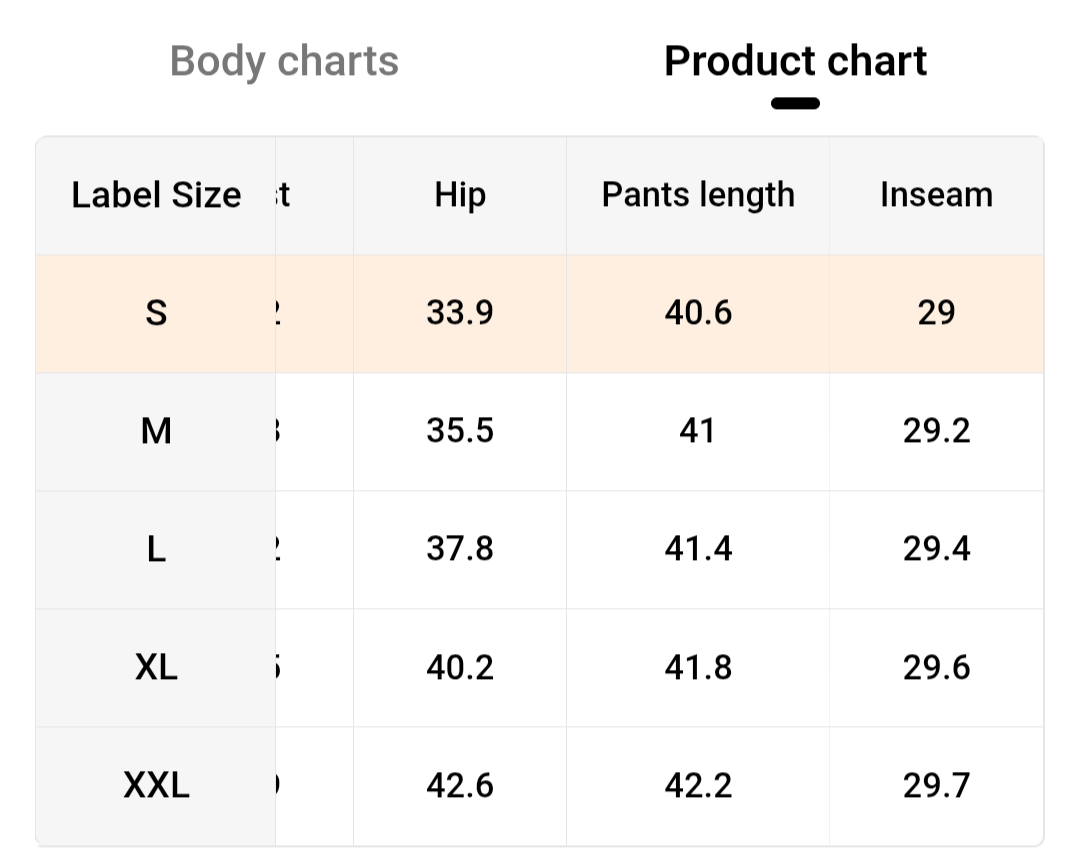Click the black underline tab indicator

[796, 103]
